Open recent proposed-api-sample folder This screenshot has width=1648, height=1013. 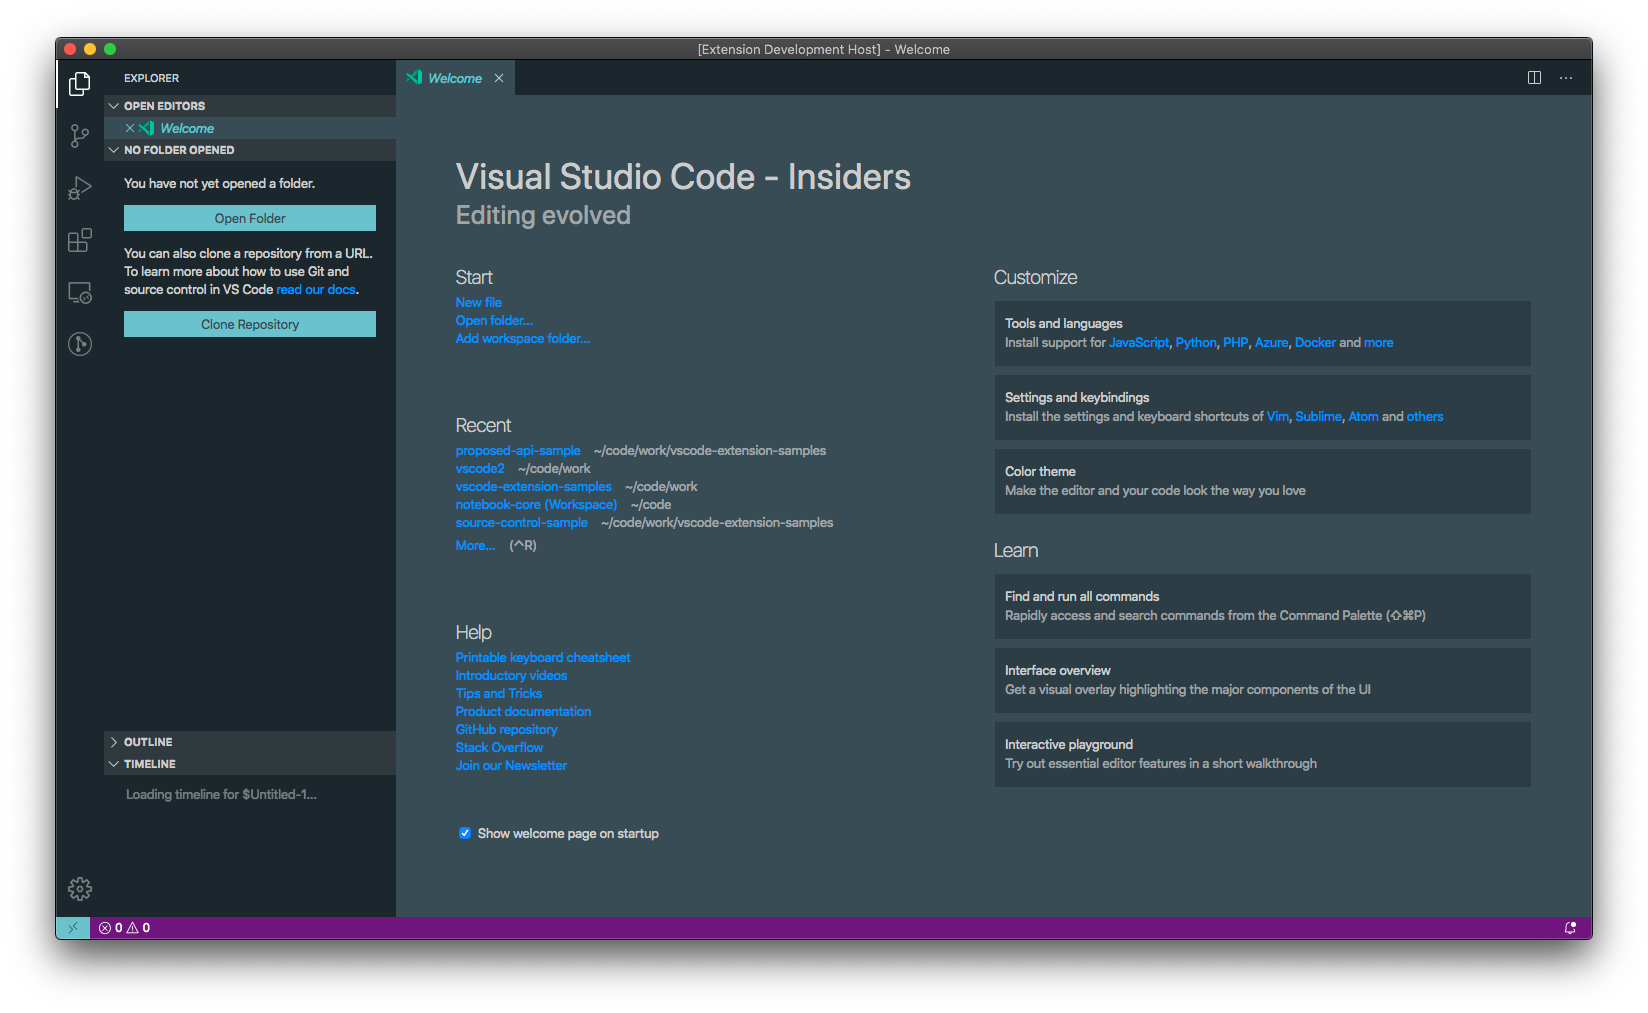coord(518,451)
